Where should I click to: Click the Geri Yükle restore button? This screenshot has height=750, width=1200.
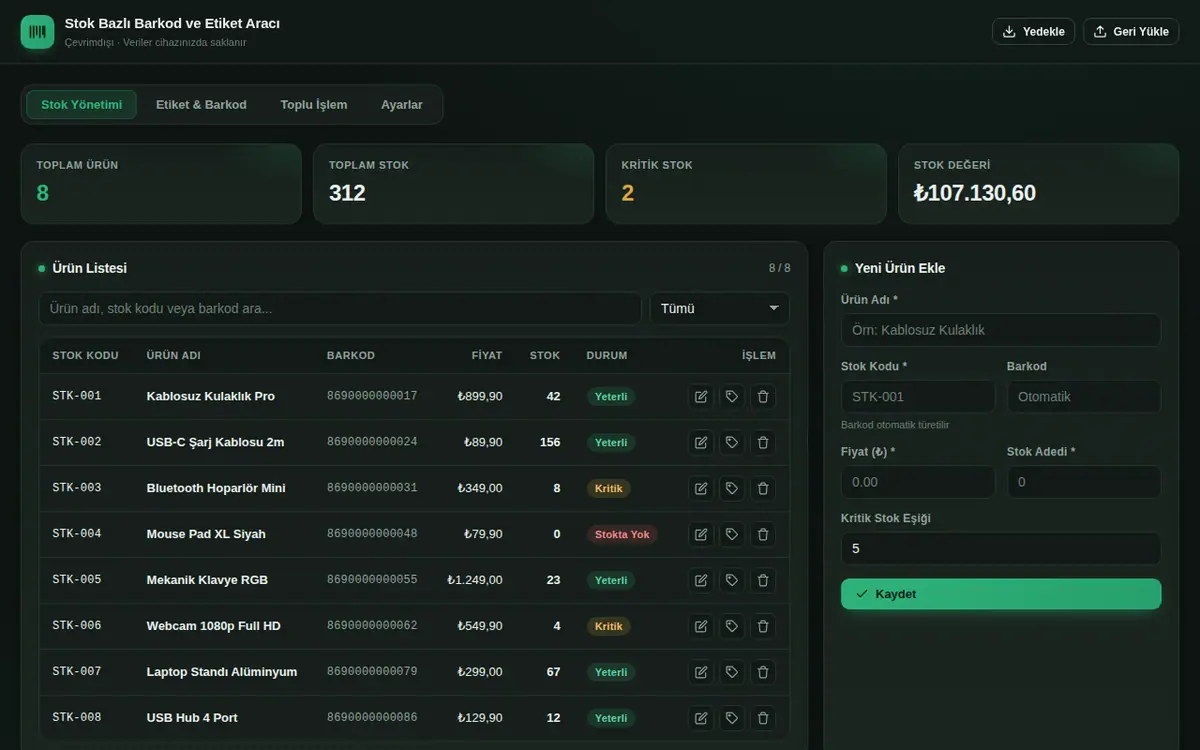coord(1131,31)
